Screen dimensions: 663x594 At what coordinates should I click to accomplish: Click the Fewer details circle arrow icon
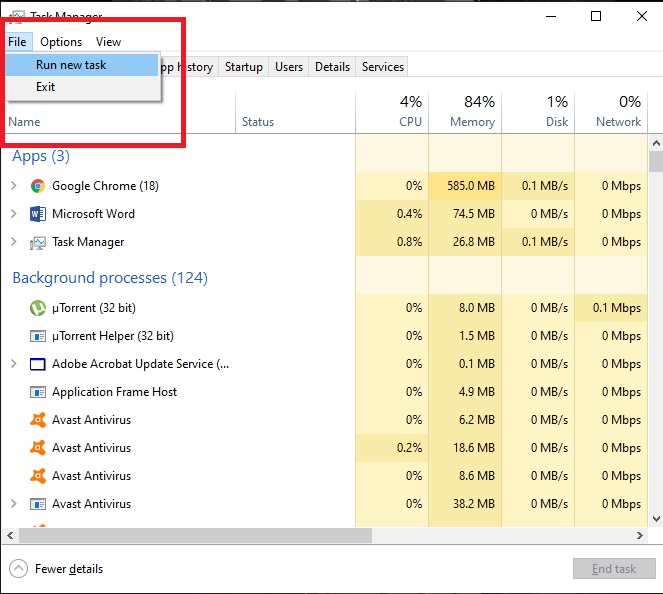(18, 569)
